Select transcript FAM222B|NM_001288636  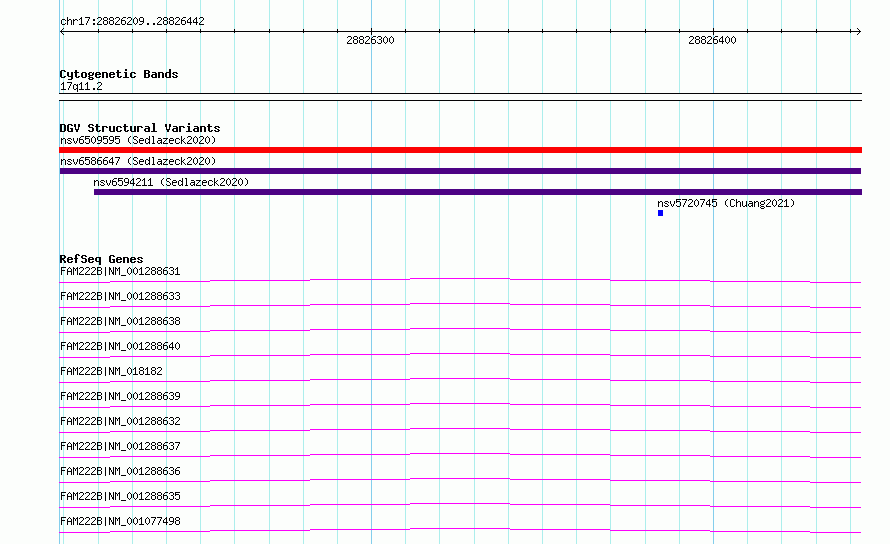(x=120, y=471)
